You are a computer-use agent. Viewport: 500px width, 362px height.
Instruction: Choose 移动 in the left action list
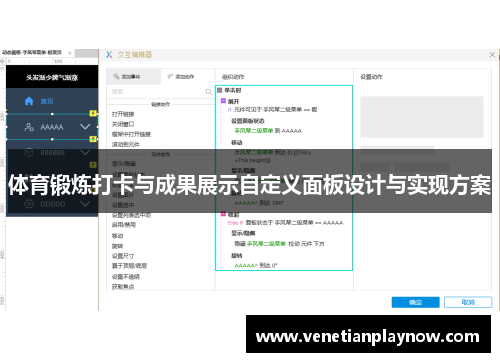click(x=117, y=236)
